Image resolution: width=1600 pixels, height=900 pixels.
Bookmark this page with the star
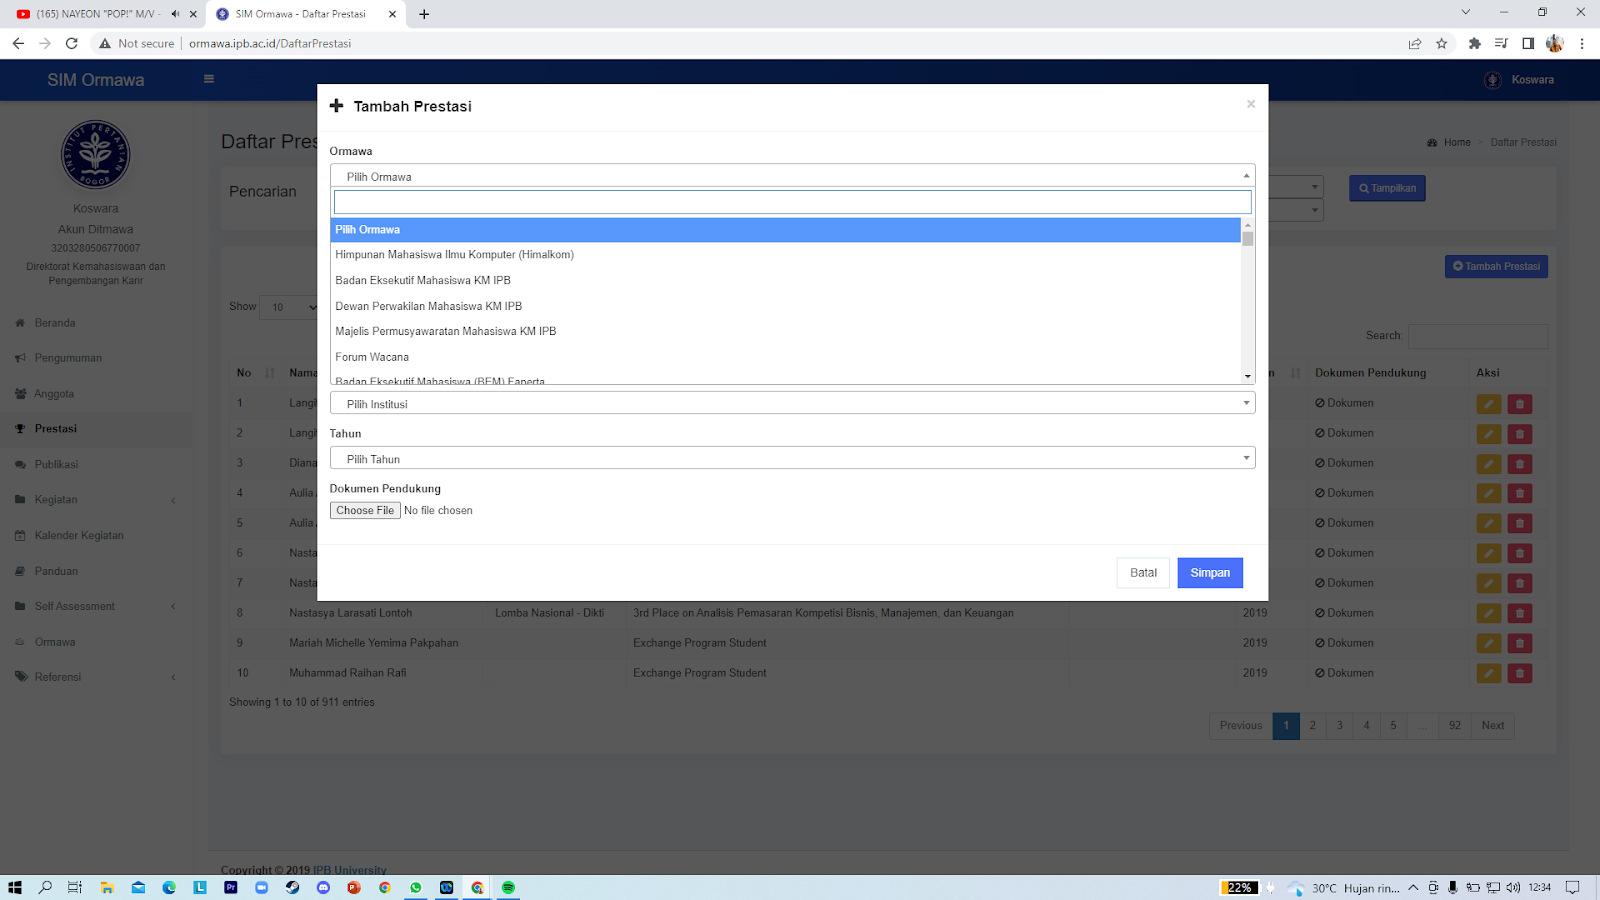(1442, 43)
